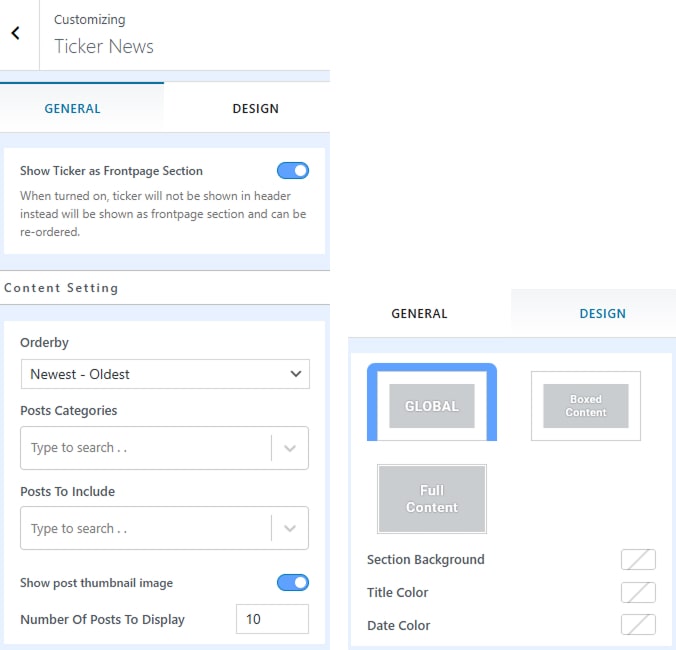Open the right panel Design tab
Image resolution: width=676 pixels, height=650 pixels.
click(602, 314)
